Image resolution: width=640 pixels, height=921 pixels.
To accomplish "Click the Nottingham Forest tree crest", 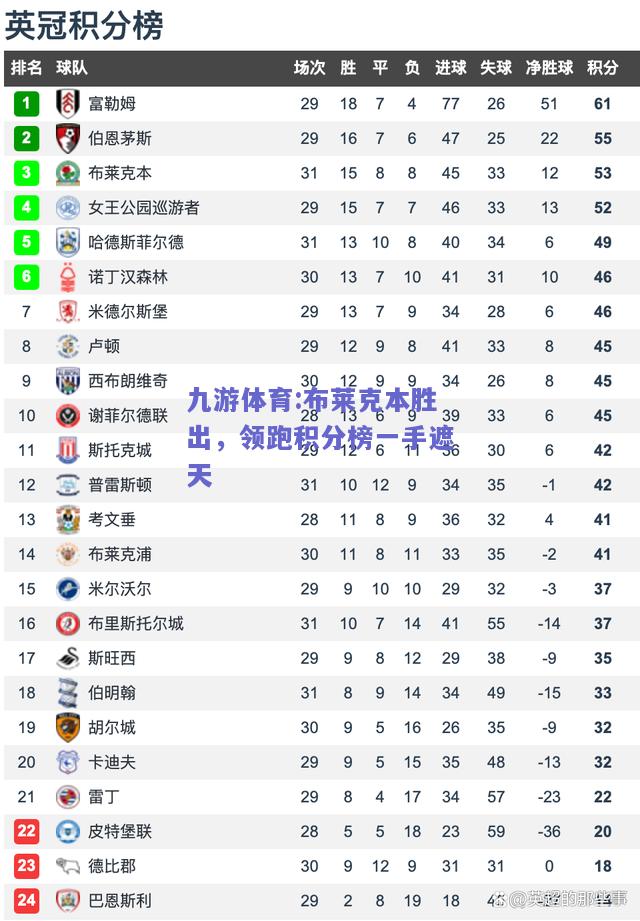I will tap(68, 277).
